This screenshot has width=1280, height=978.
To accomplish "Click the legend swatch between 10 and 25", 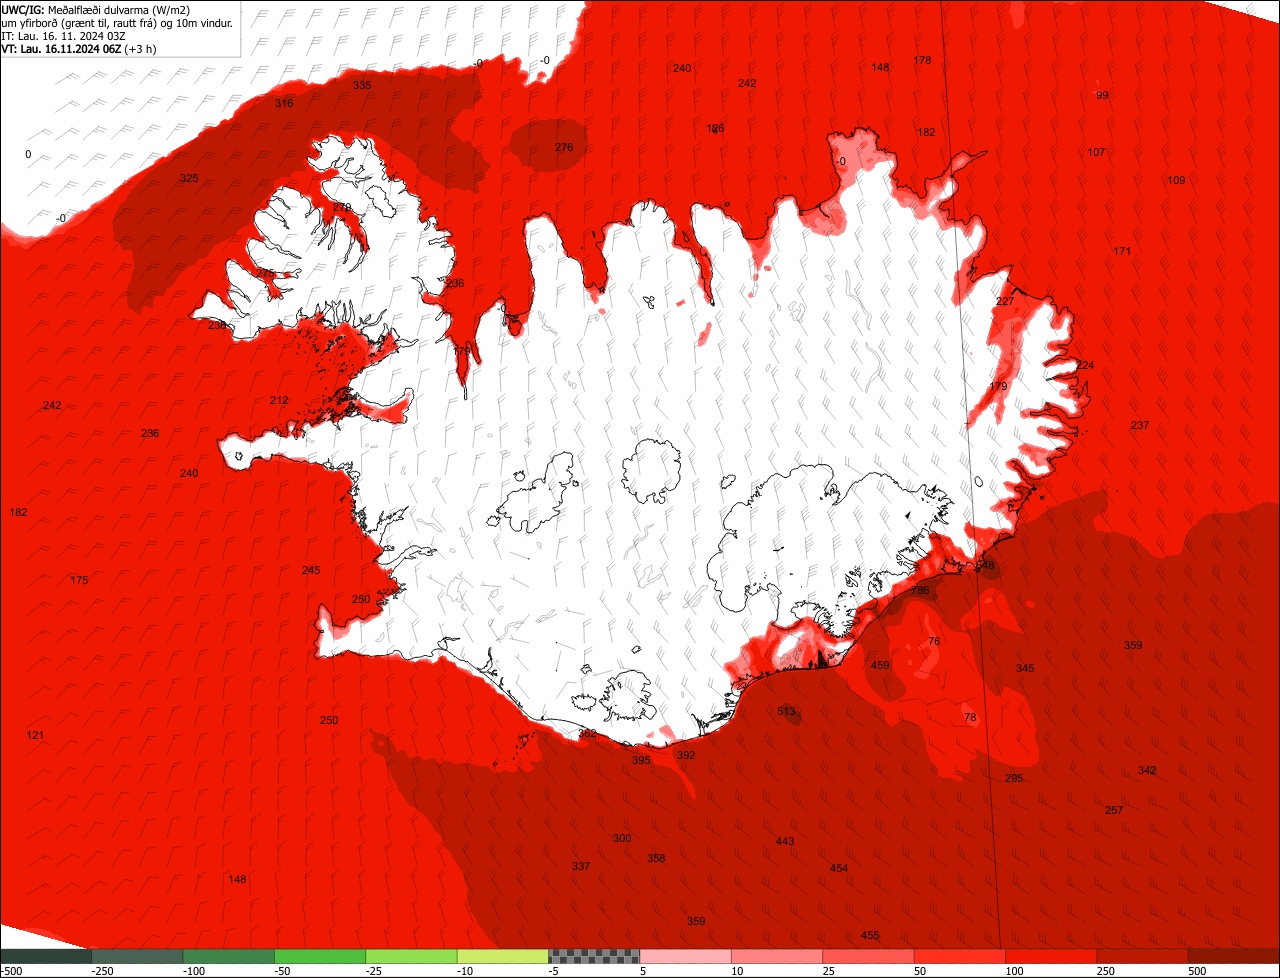I will [x=777, y=956].
